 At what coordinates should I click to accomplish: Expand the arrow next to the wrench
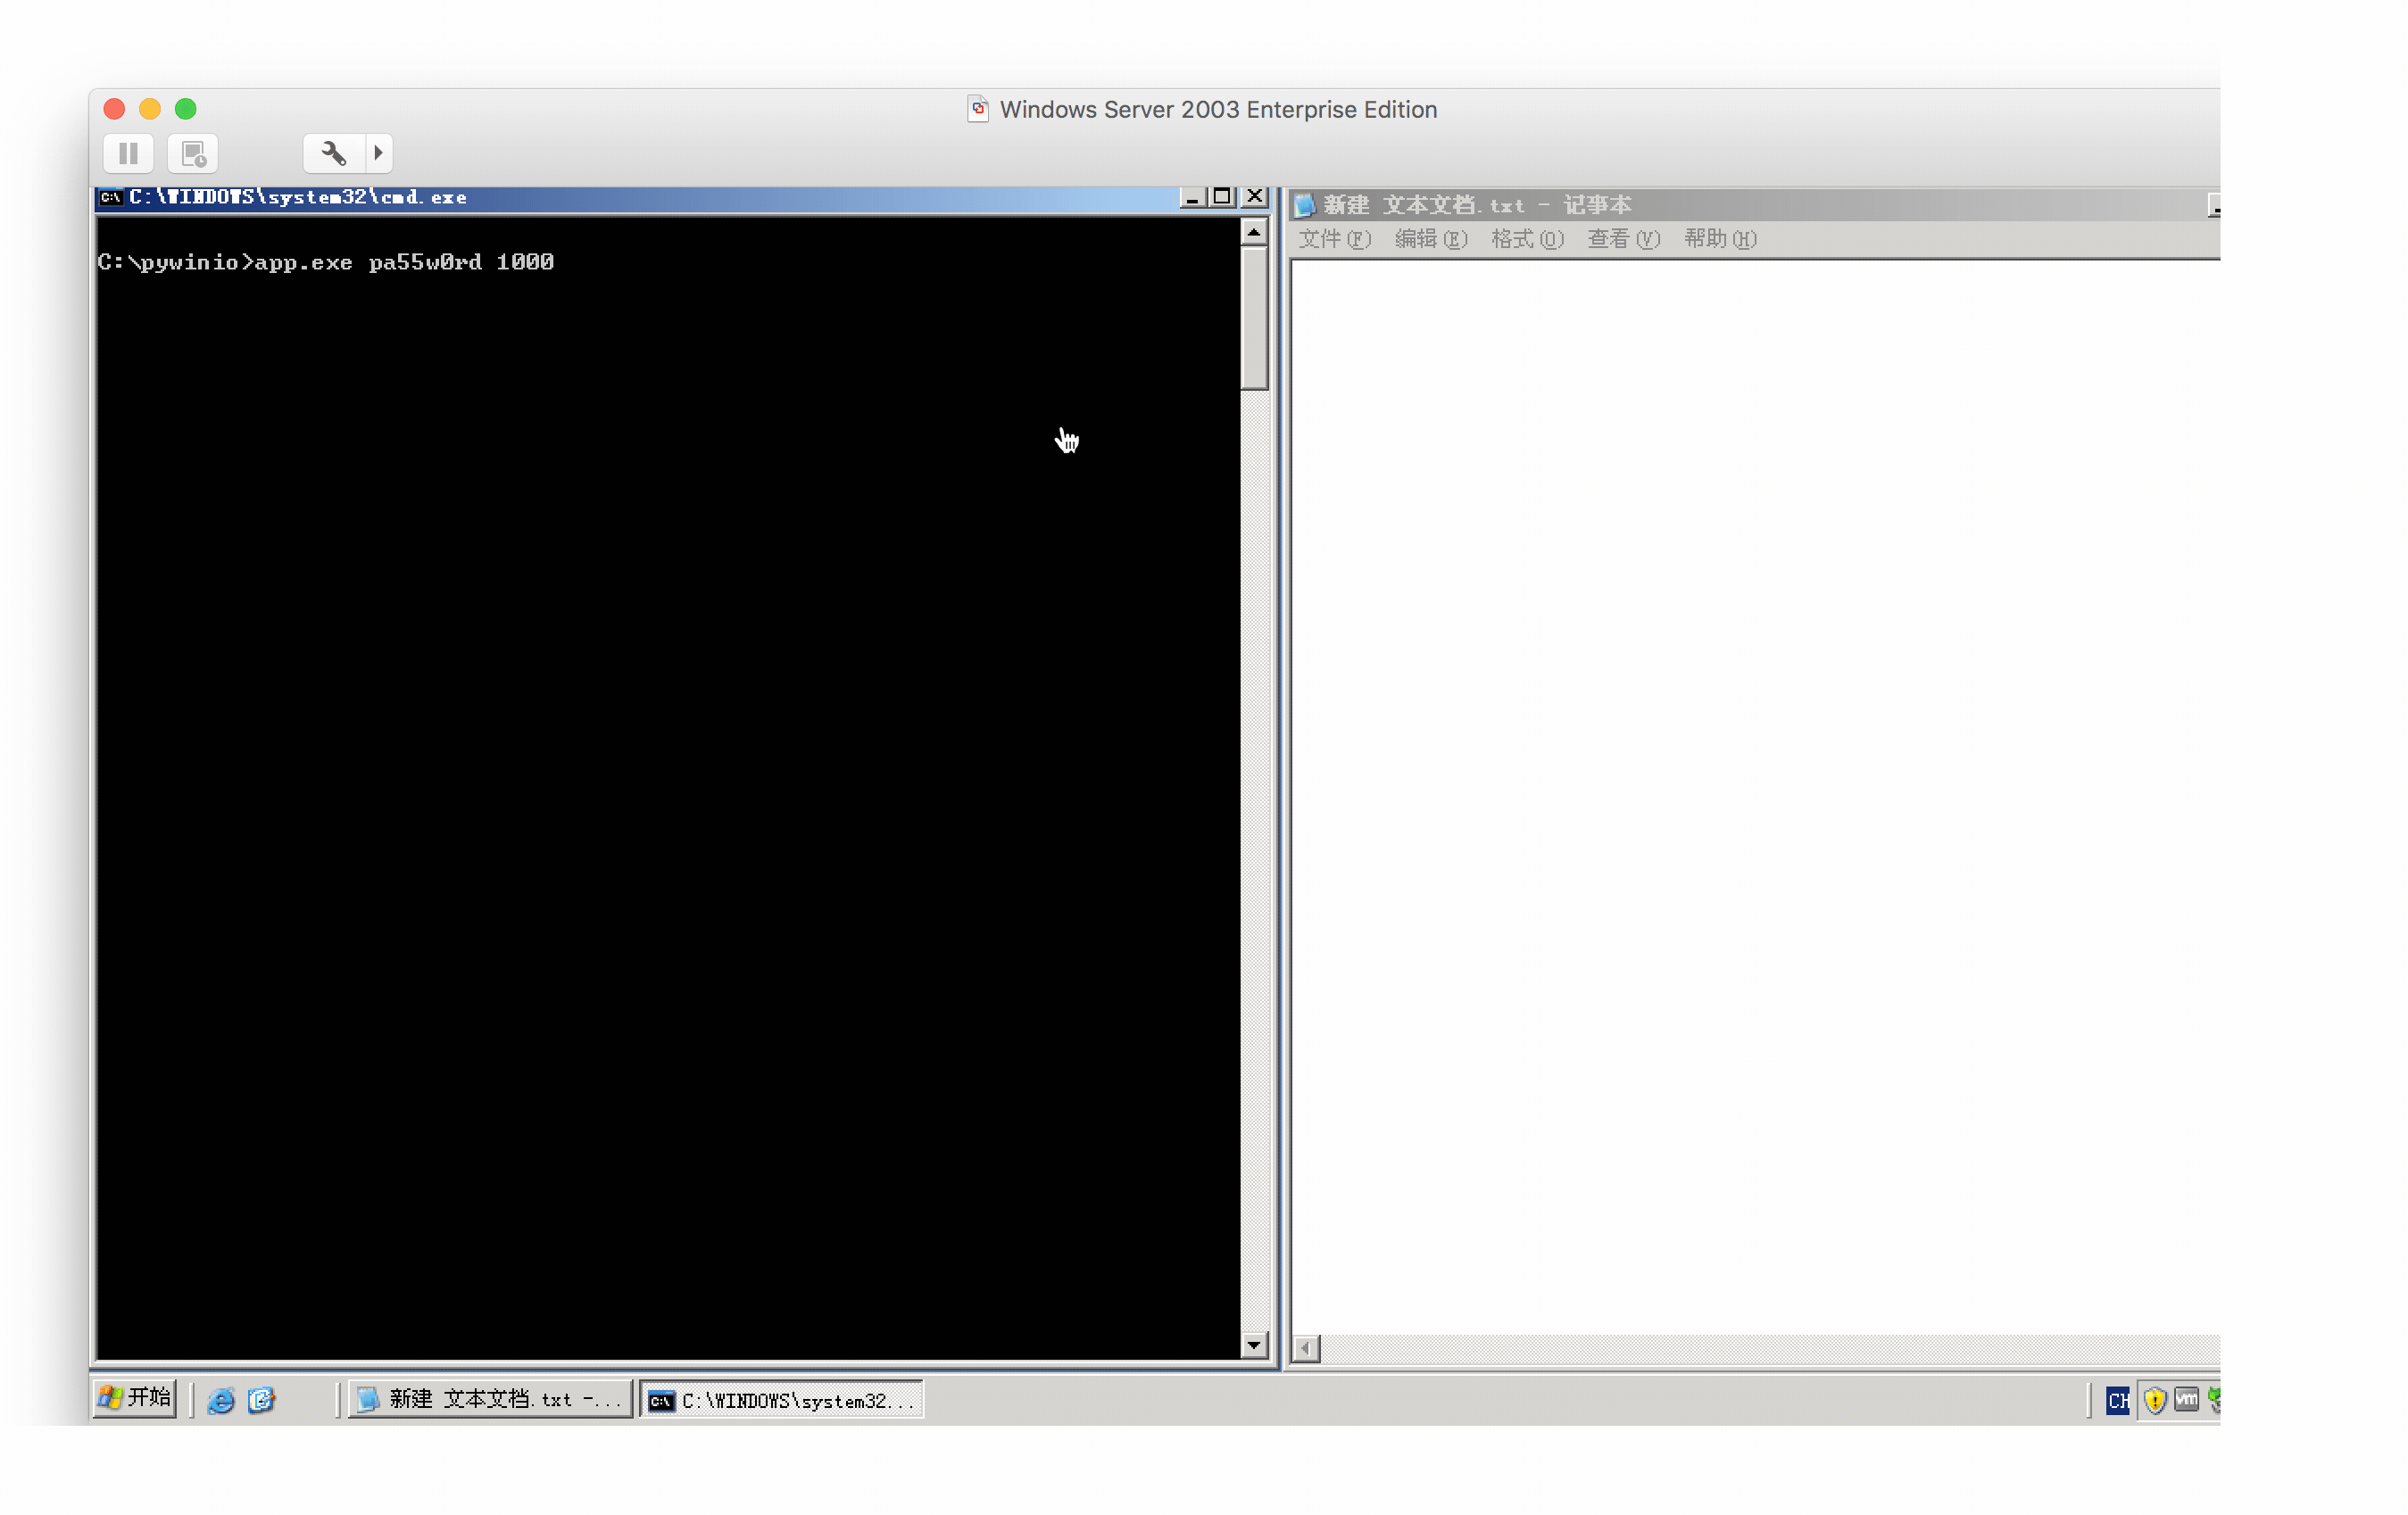click(x=378, y=153)
